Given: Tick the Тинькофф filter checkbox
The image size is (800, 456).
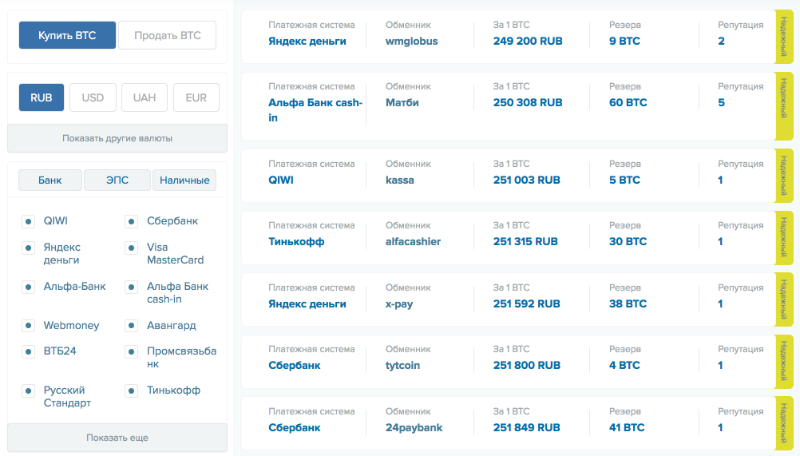Looking at the screenshot, I should [131, 390].
